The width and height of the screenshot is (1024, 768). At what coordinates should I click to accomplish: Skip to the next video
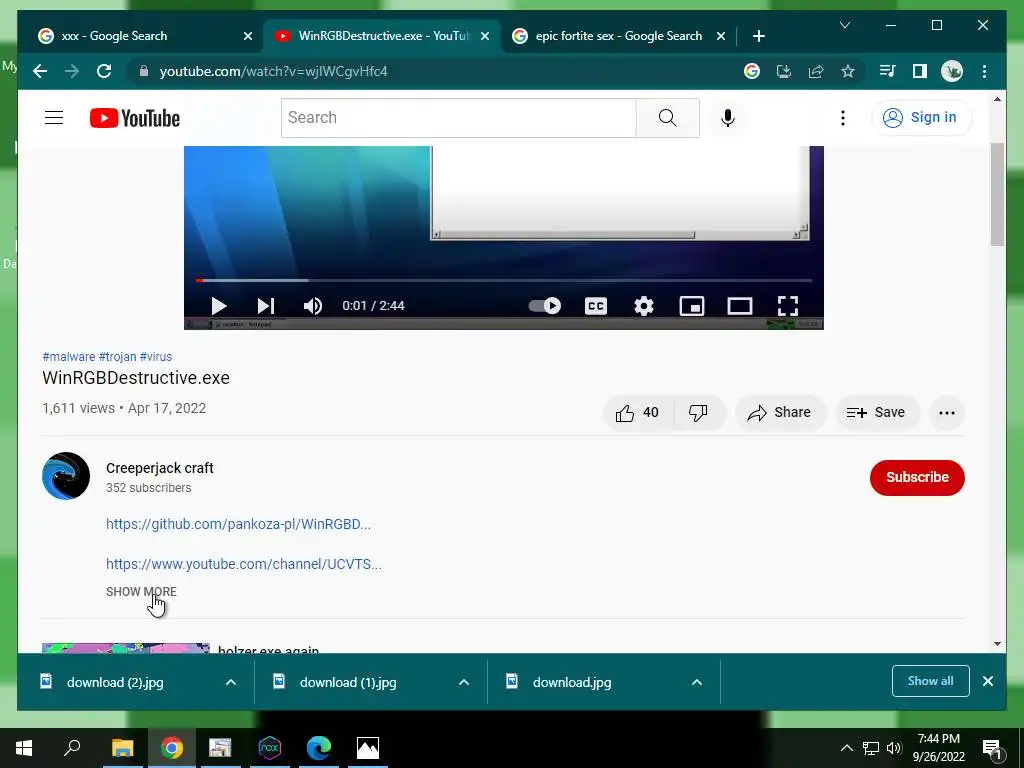(265, 306)
